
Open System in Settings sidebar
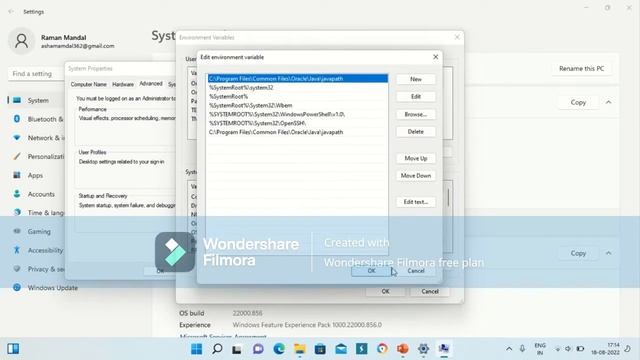pos(37,100)
